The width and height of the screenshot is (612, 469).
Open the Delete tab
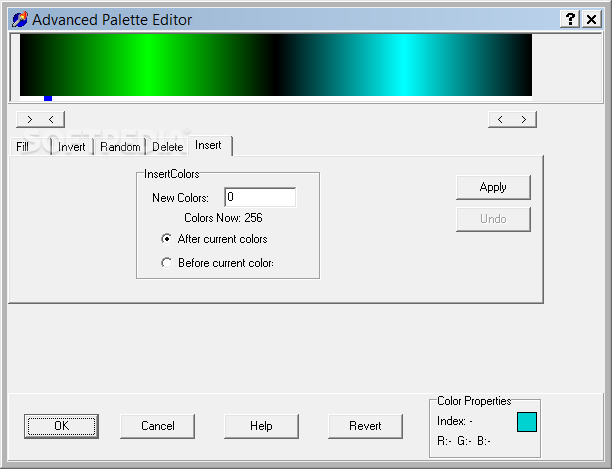[168, 147]
